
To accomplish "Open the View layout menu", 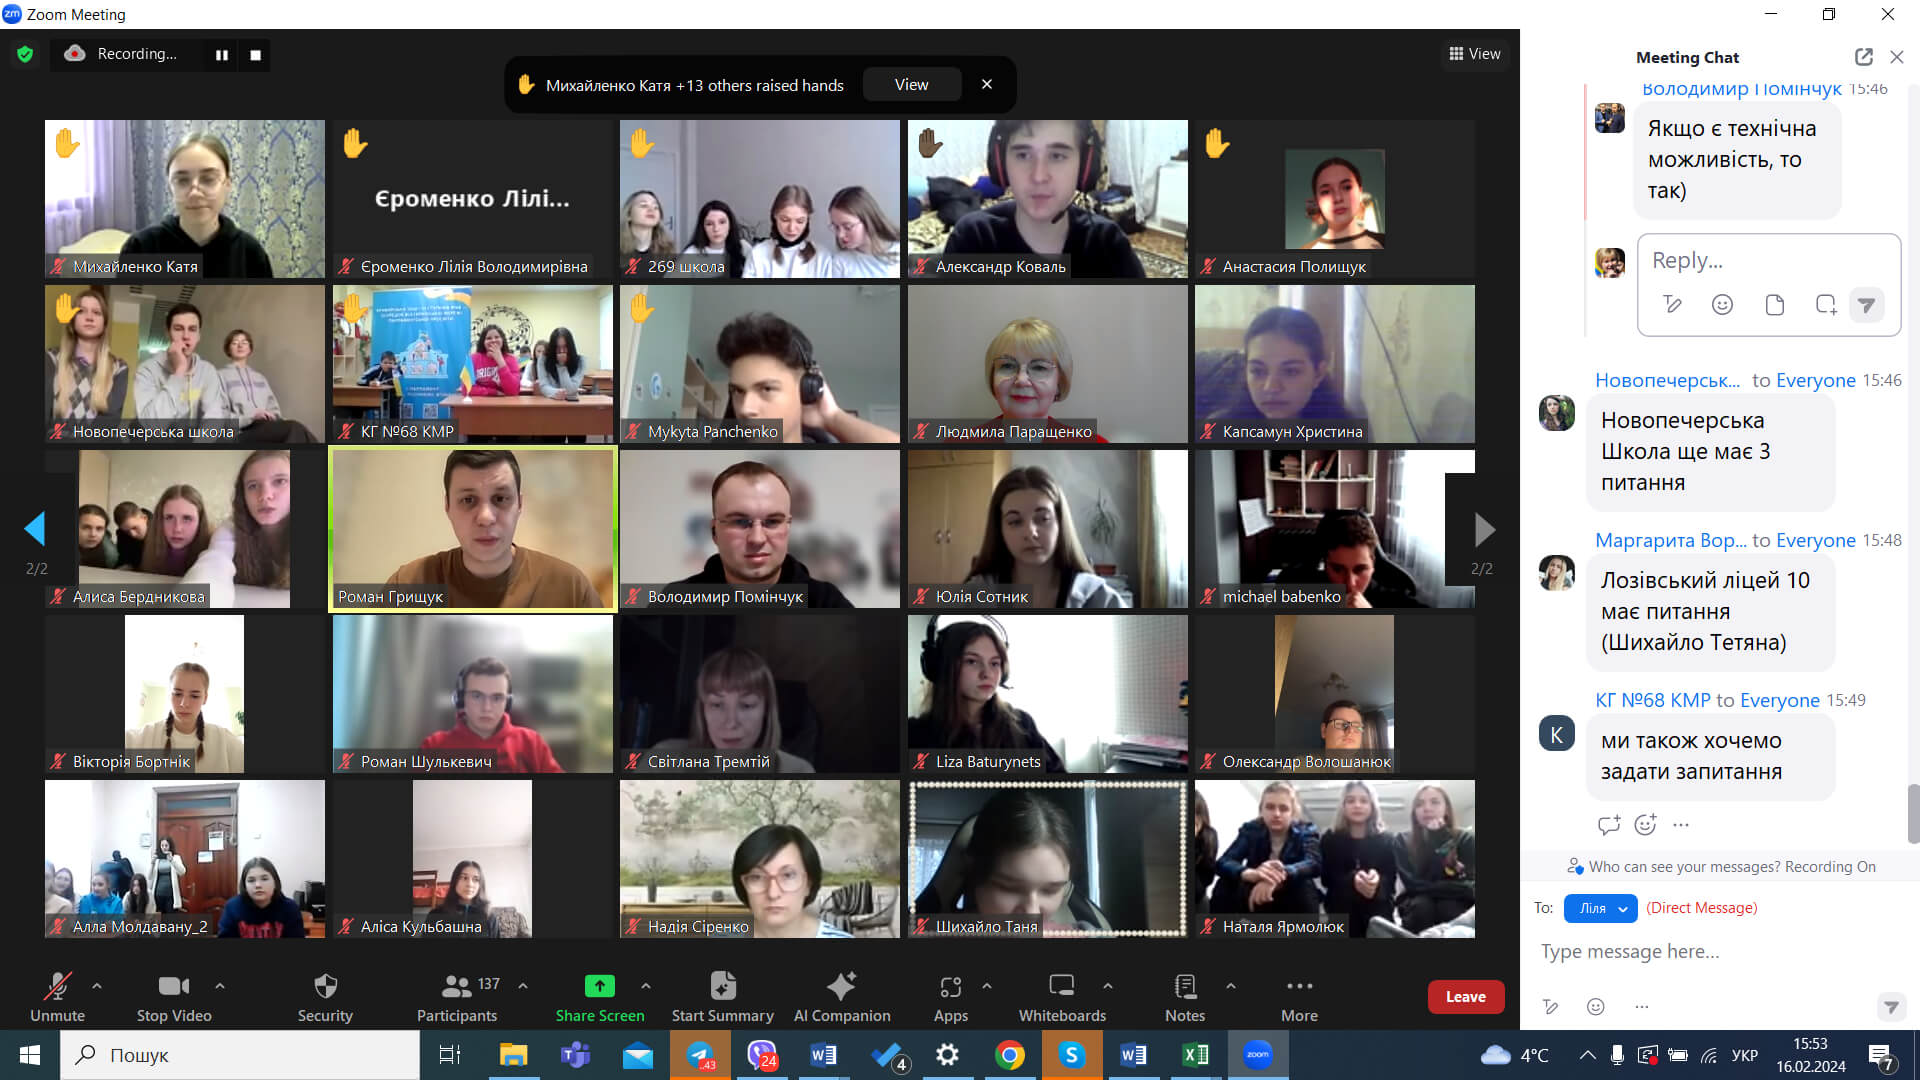I will click(1475, 54).
